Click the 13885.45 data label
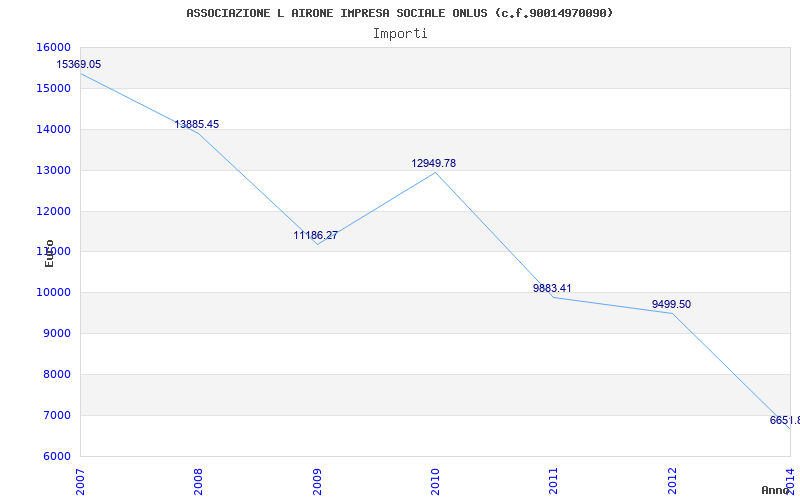800x500 pixels. (x=196, y=124)
